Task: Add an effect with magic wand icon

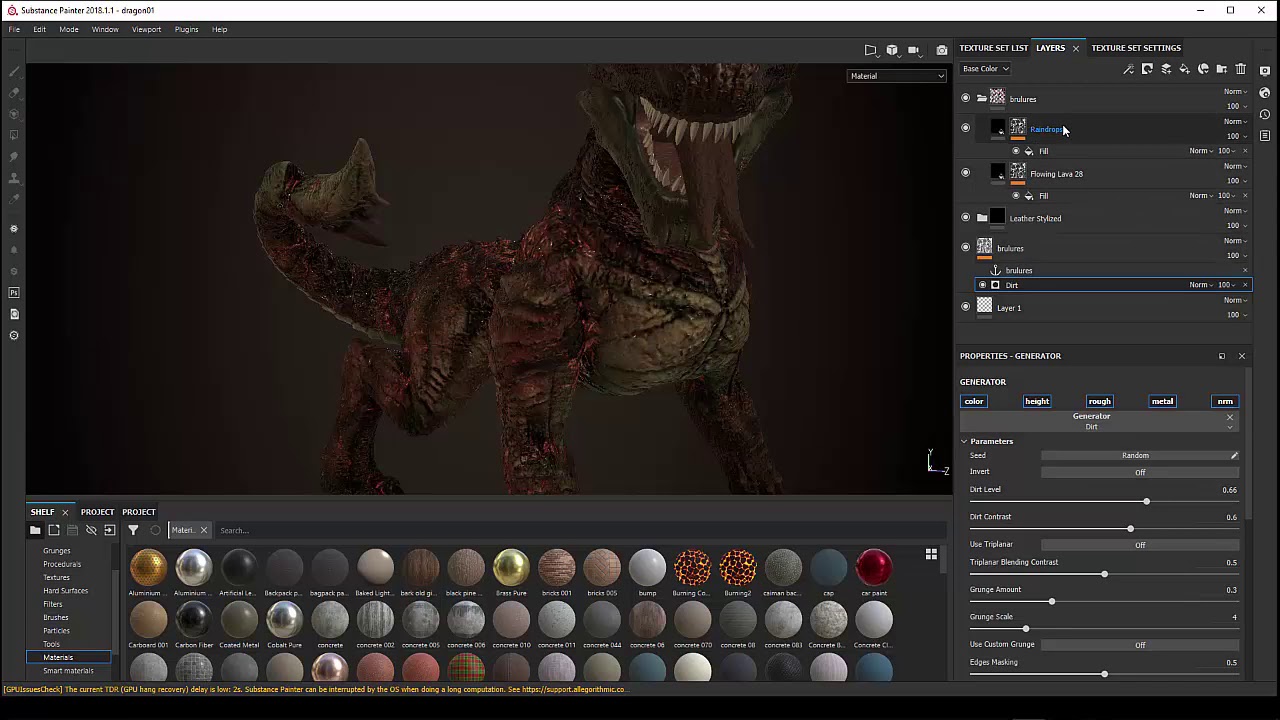Action: pos(1129,69)
